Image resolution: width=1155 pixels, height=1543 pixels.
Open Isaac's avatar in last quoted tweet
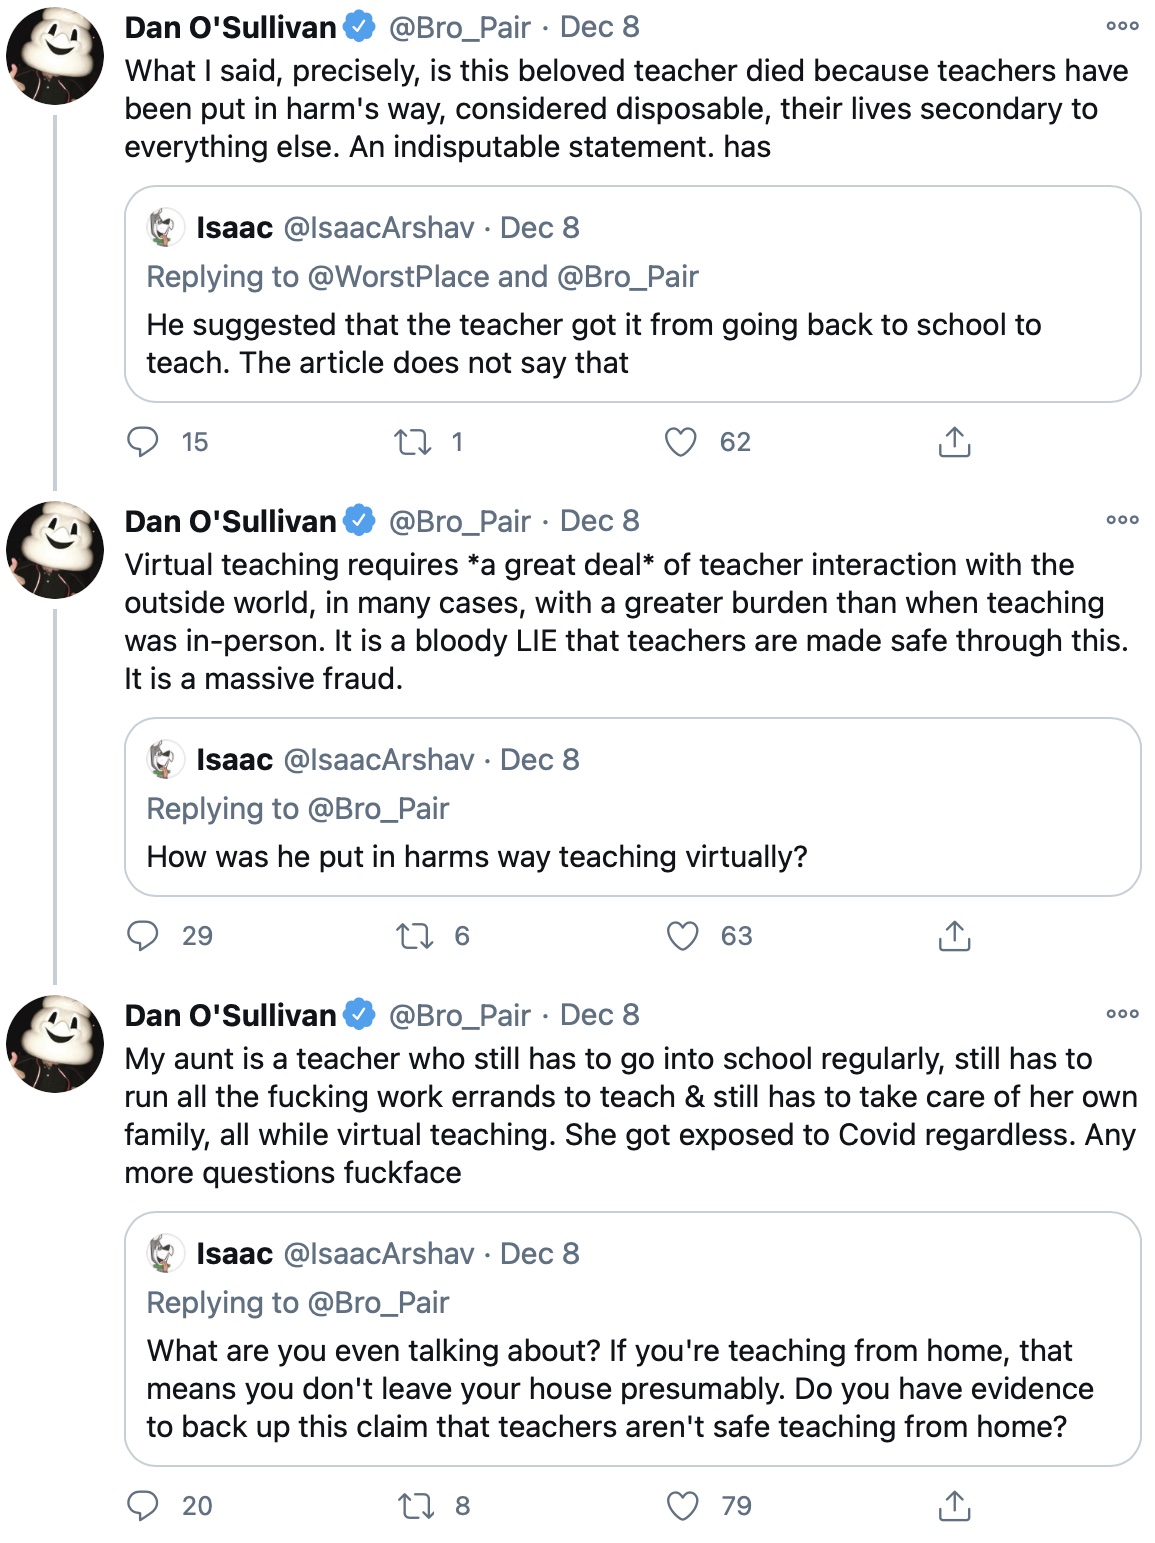tap(166, 1254)
